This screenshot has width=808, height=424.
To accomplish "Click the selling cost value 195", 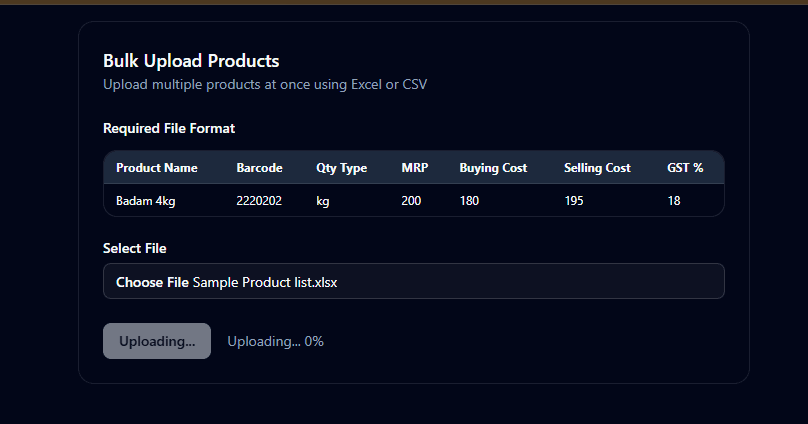I will (574, 201).
